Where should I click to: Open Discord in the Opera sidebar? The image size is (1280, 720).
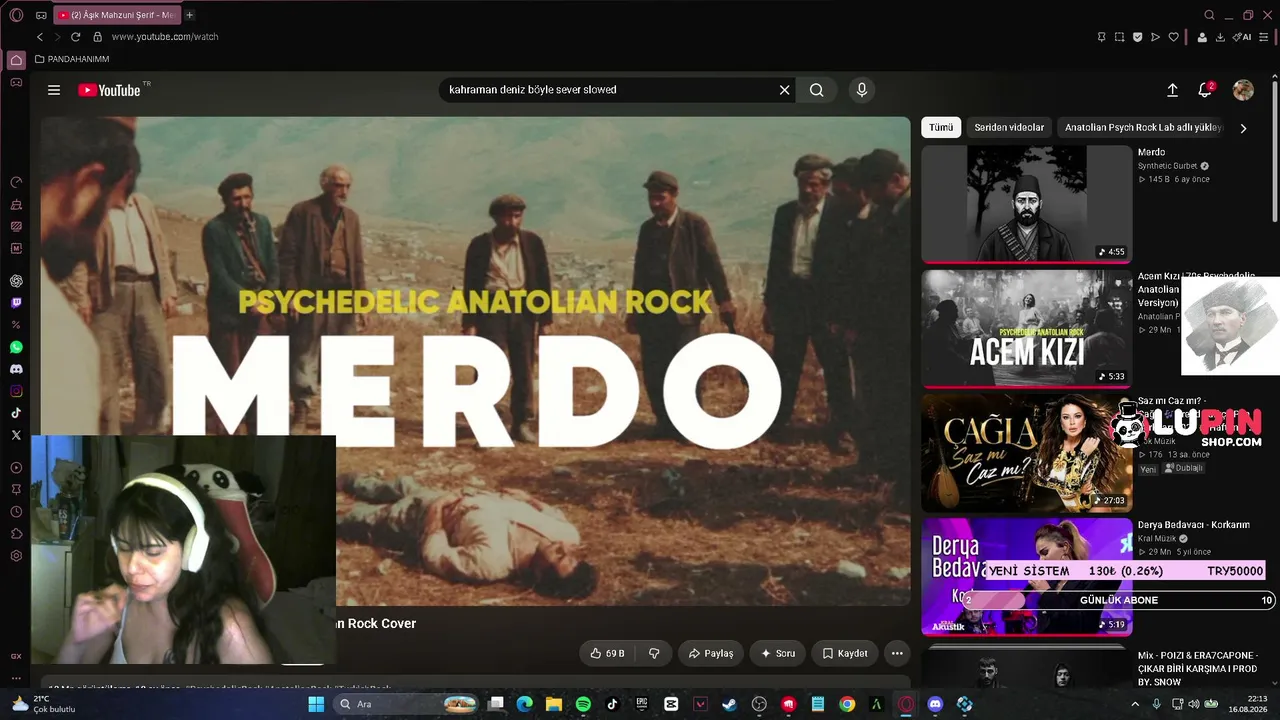(16, 370)
